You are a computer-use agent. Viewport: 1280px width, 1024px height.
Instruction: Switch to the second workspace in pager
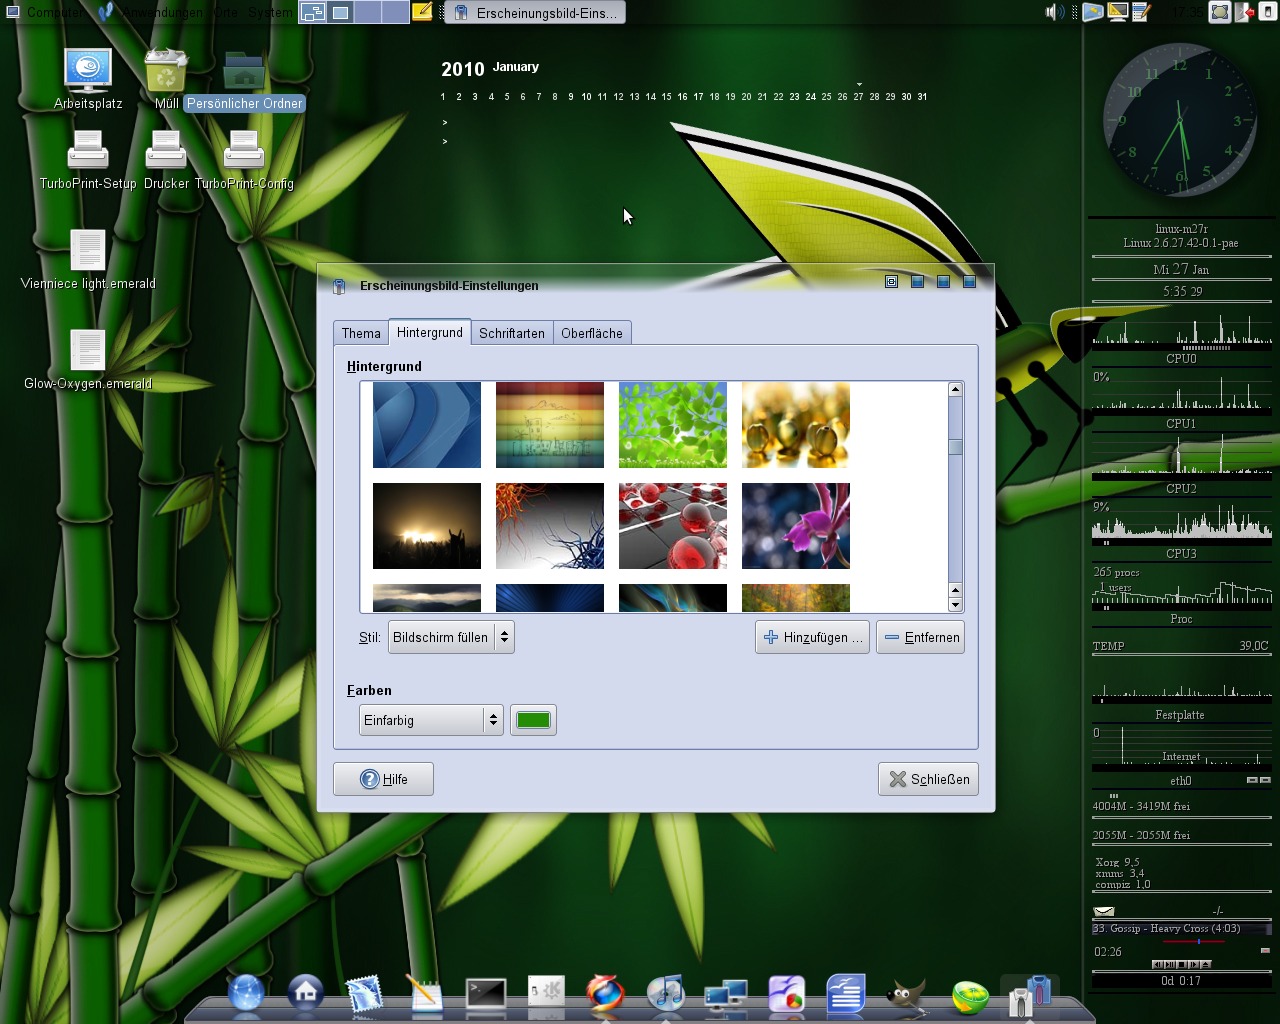click(341, 12)
